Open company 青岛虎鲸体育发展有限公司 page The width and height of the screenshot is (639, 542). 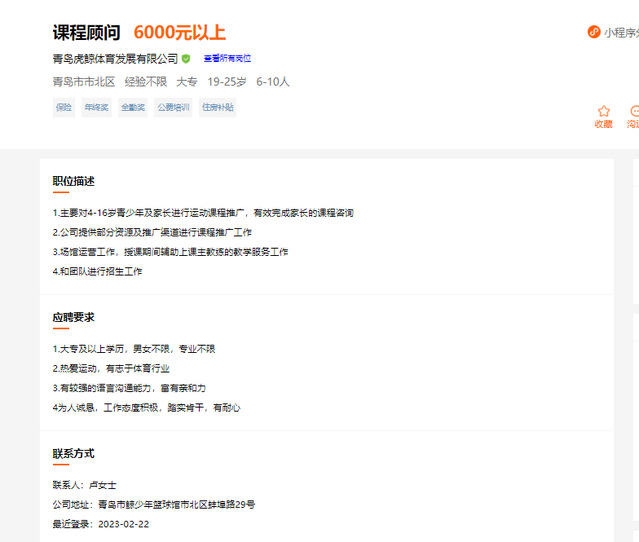pos(115,59)
